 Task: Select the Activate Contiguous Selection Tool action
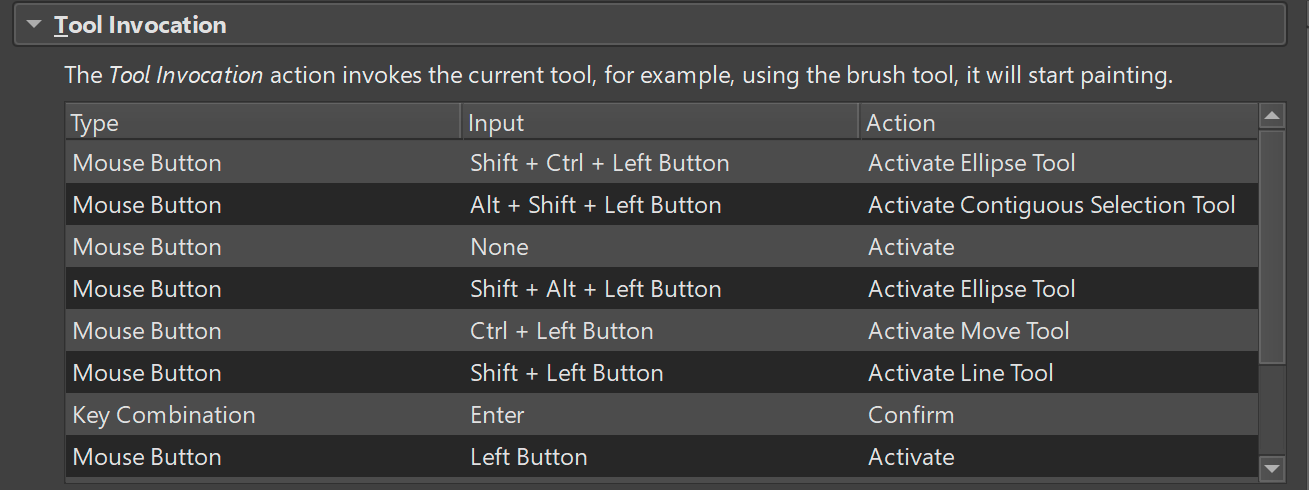[x=1051, y=205]
